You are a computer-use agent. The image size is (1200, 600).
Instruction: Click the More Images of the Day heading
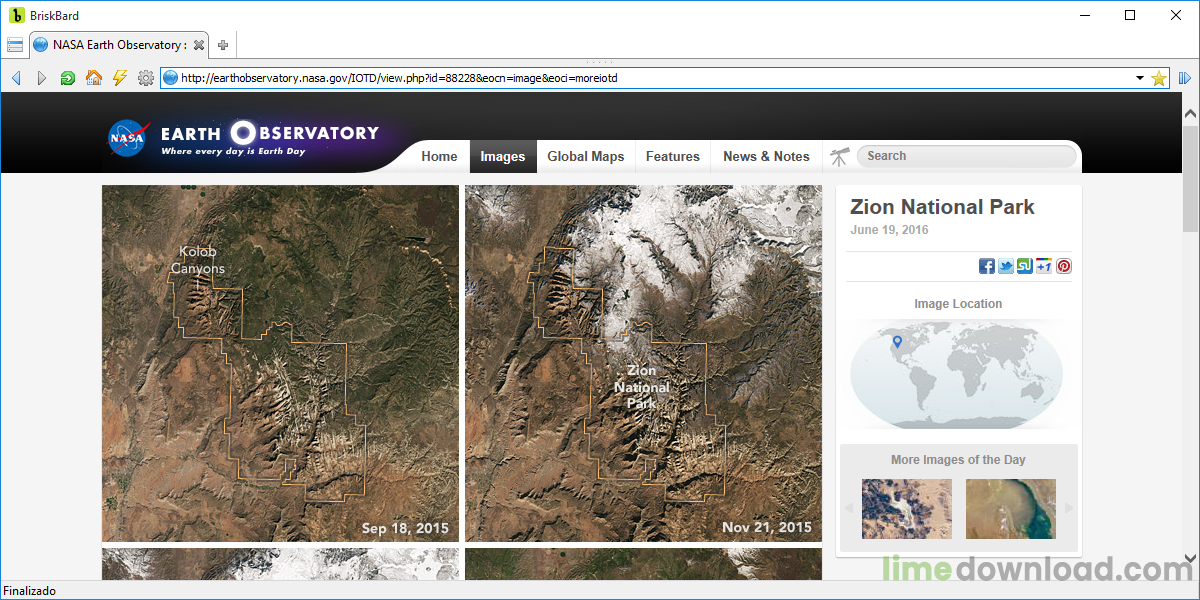958,460
